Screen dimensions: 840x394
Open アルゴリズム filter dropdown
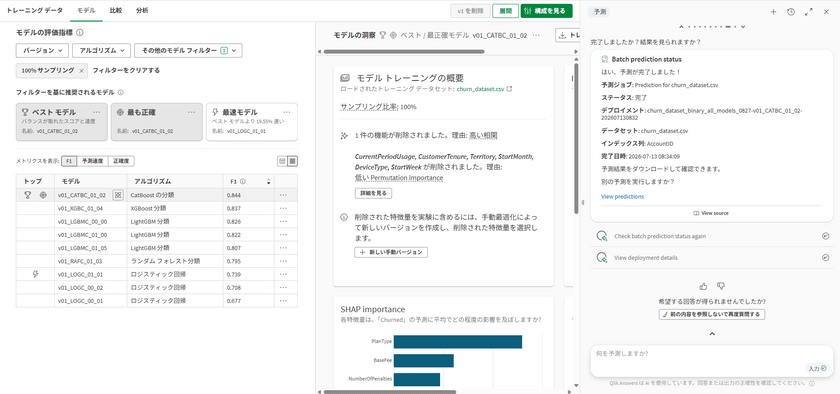(x=102, y=50)
